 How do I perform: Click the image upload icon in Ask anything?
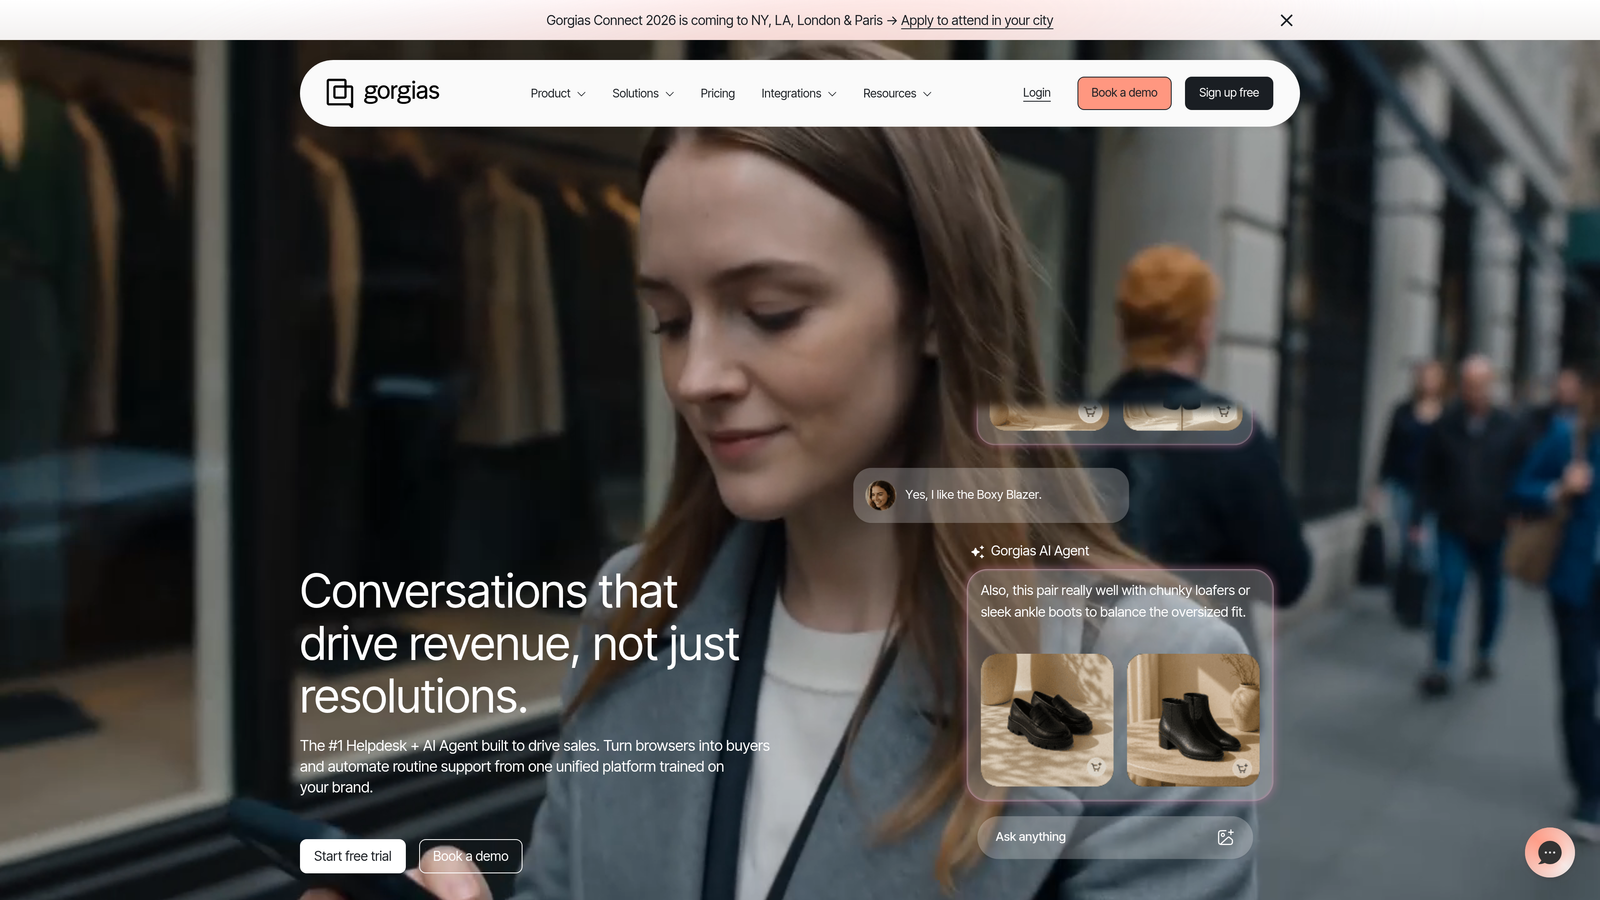(x=1225, y=837)
